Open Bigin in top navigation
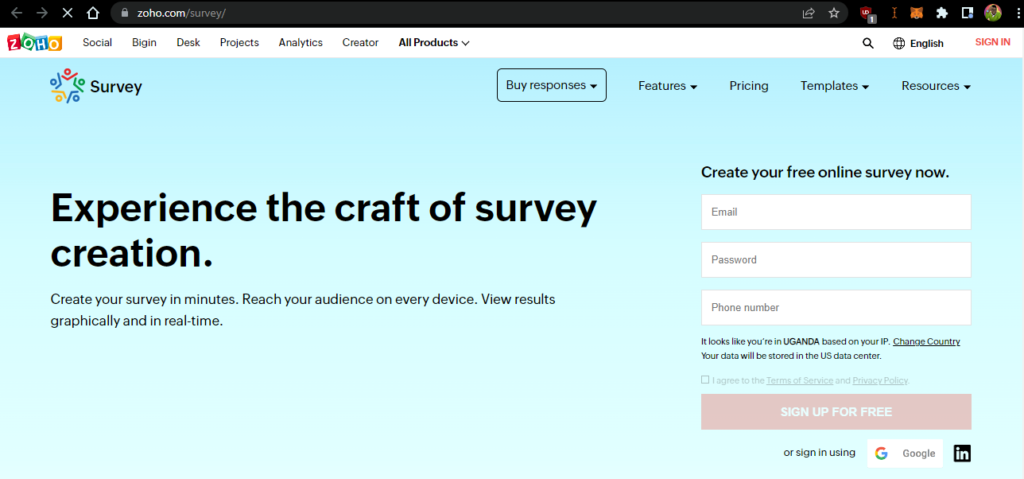 (144, 42)
